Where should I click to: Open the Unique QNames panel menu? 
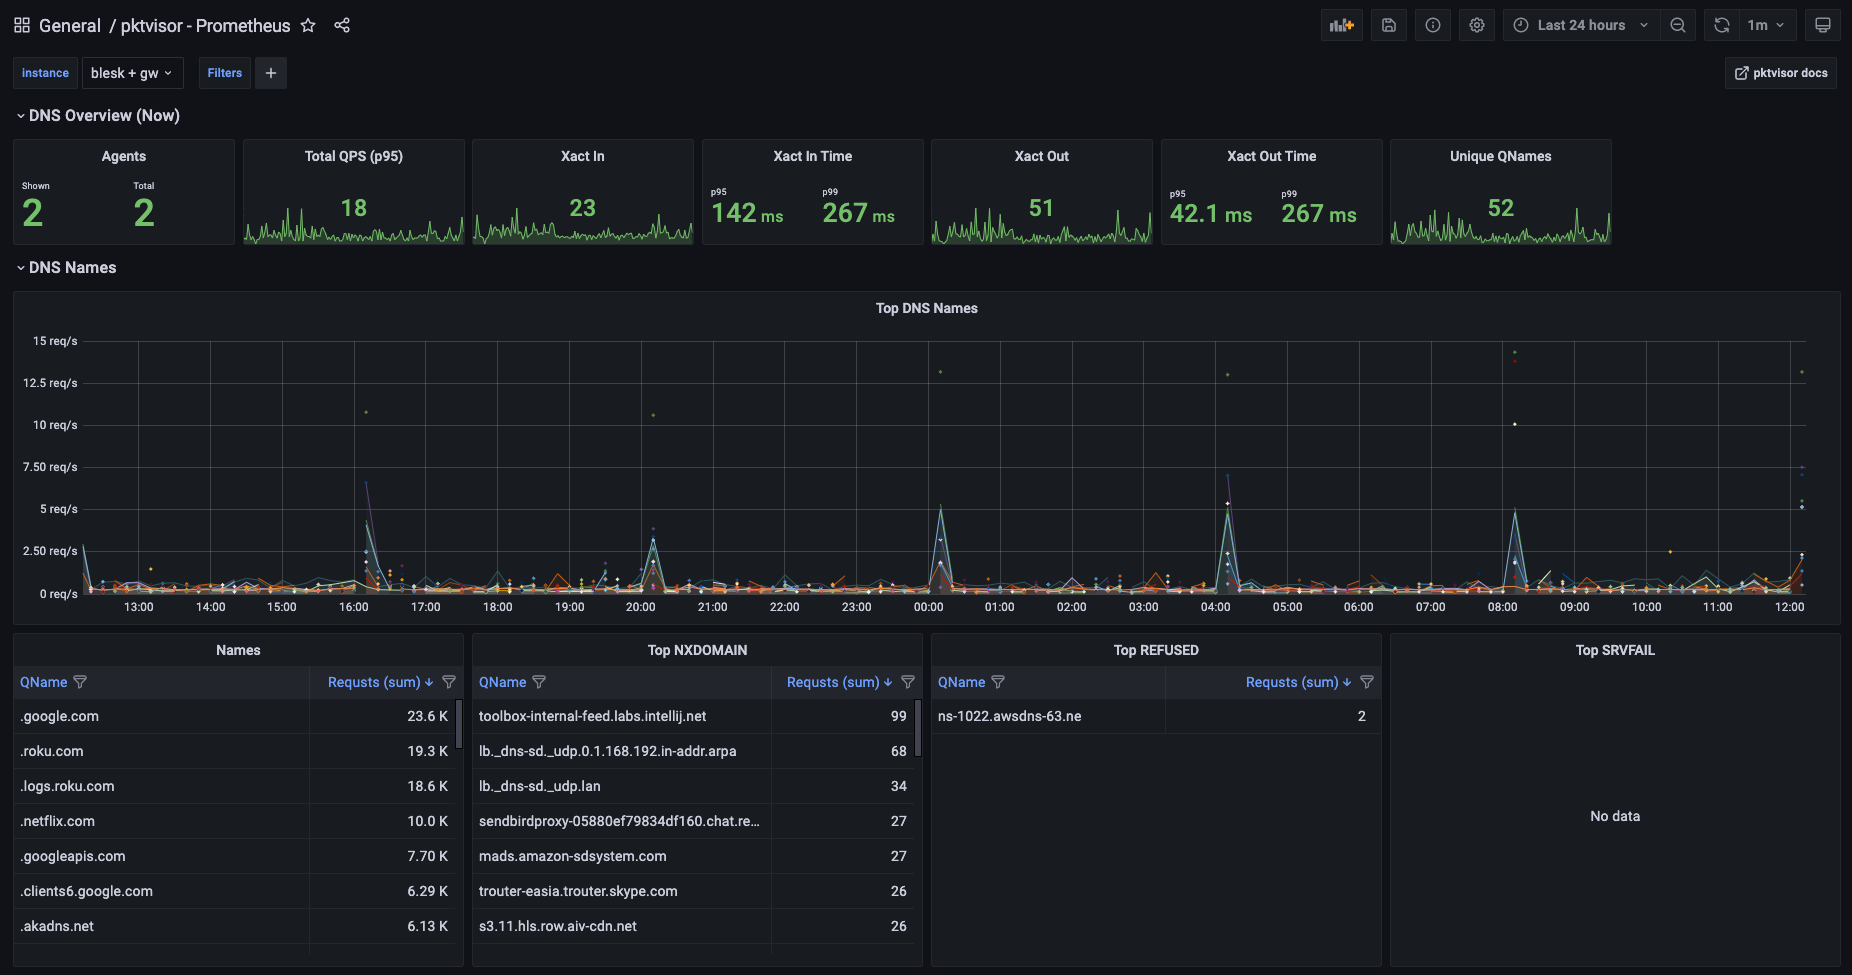pos(1501,156)
